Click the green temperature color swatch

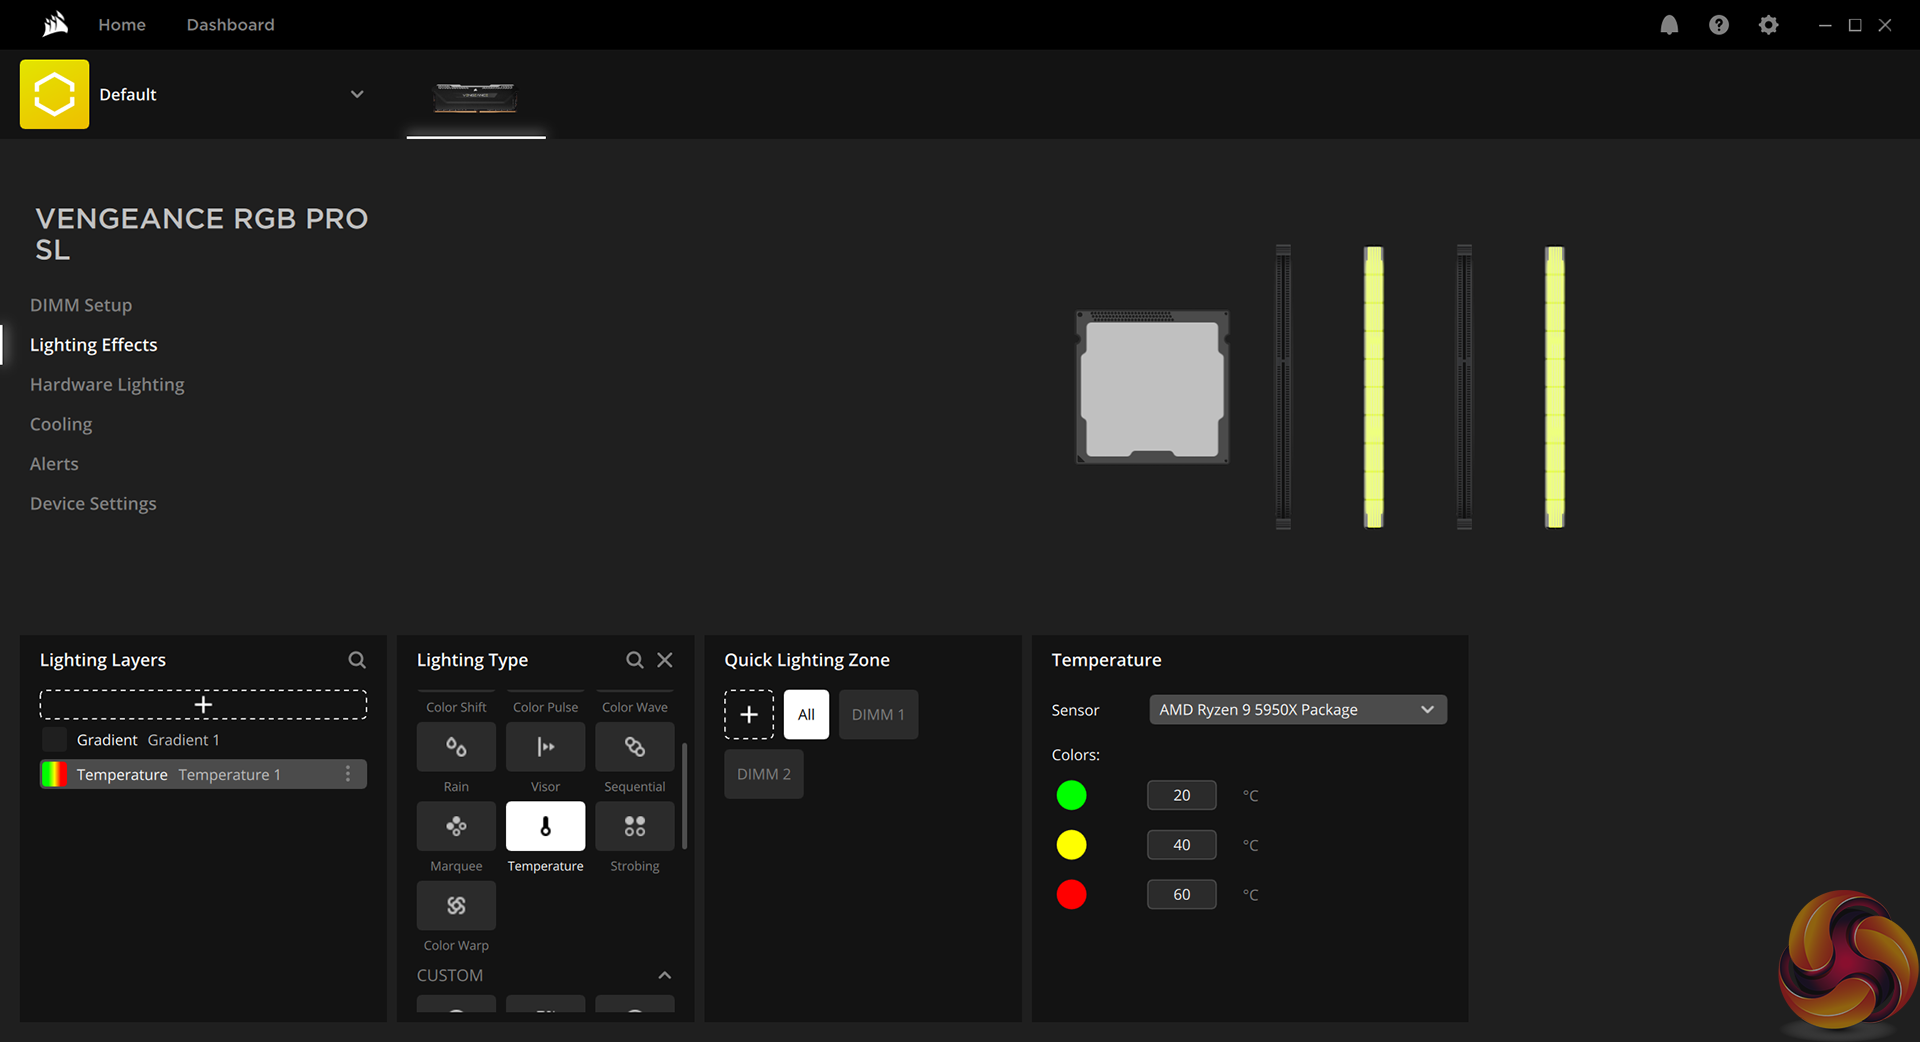pos(1071,796)
